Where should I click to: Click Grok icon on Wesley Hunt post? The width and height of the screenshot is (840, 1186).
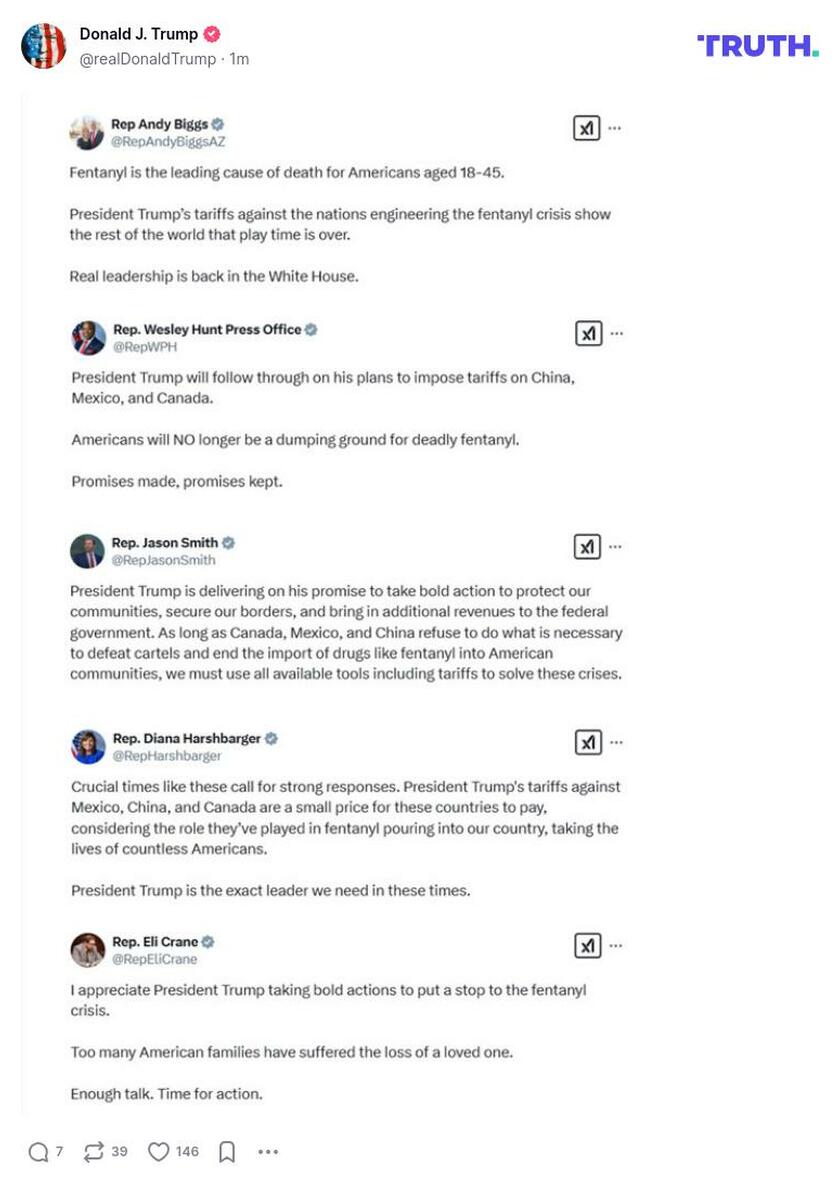[587, 333]
